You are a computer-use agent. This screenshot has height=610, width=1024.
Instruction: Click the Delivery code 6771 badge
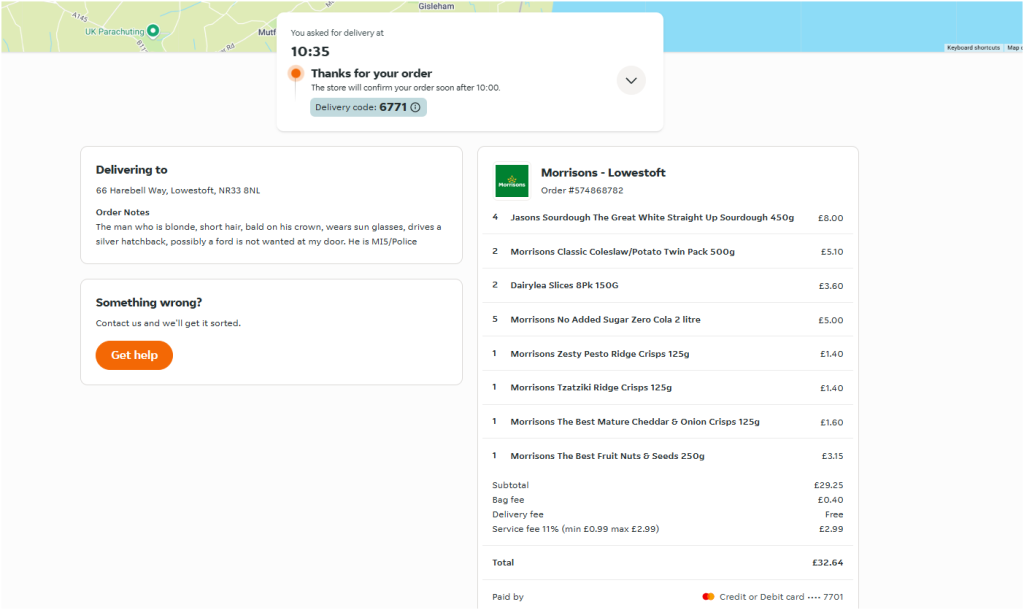pyautogui.click(x=368, y=107)
